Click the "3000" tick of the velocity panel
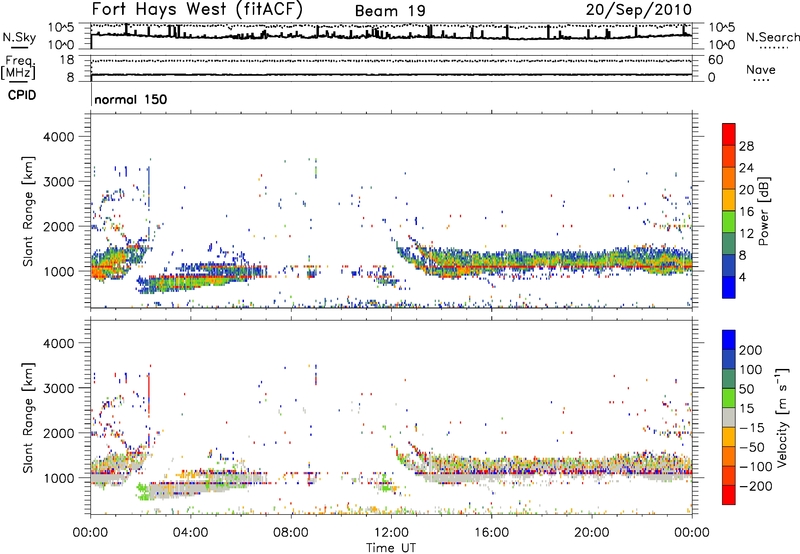 (x=58, y=388)
